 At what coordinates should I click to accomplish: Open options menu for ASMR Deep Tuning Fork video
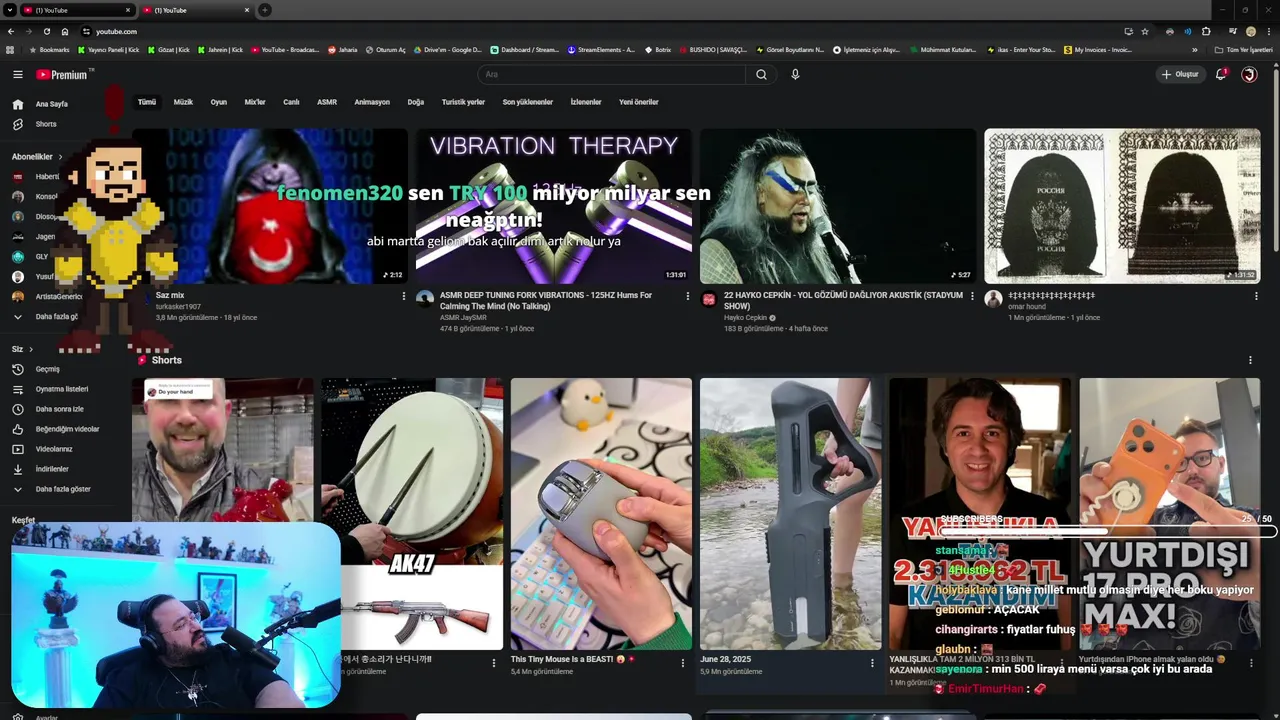(688, 296)
